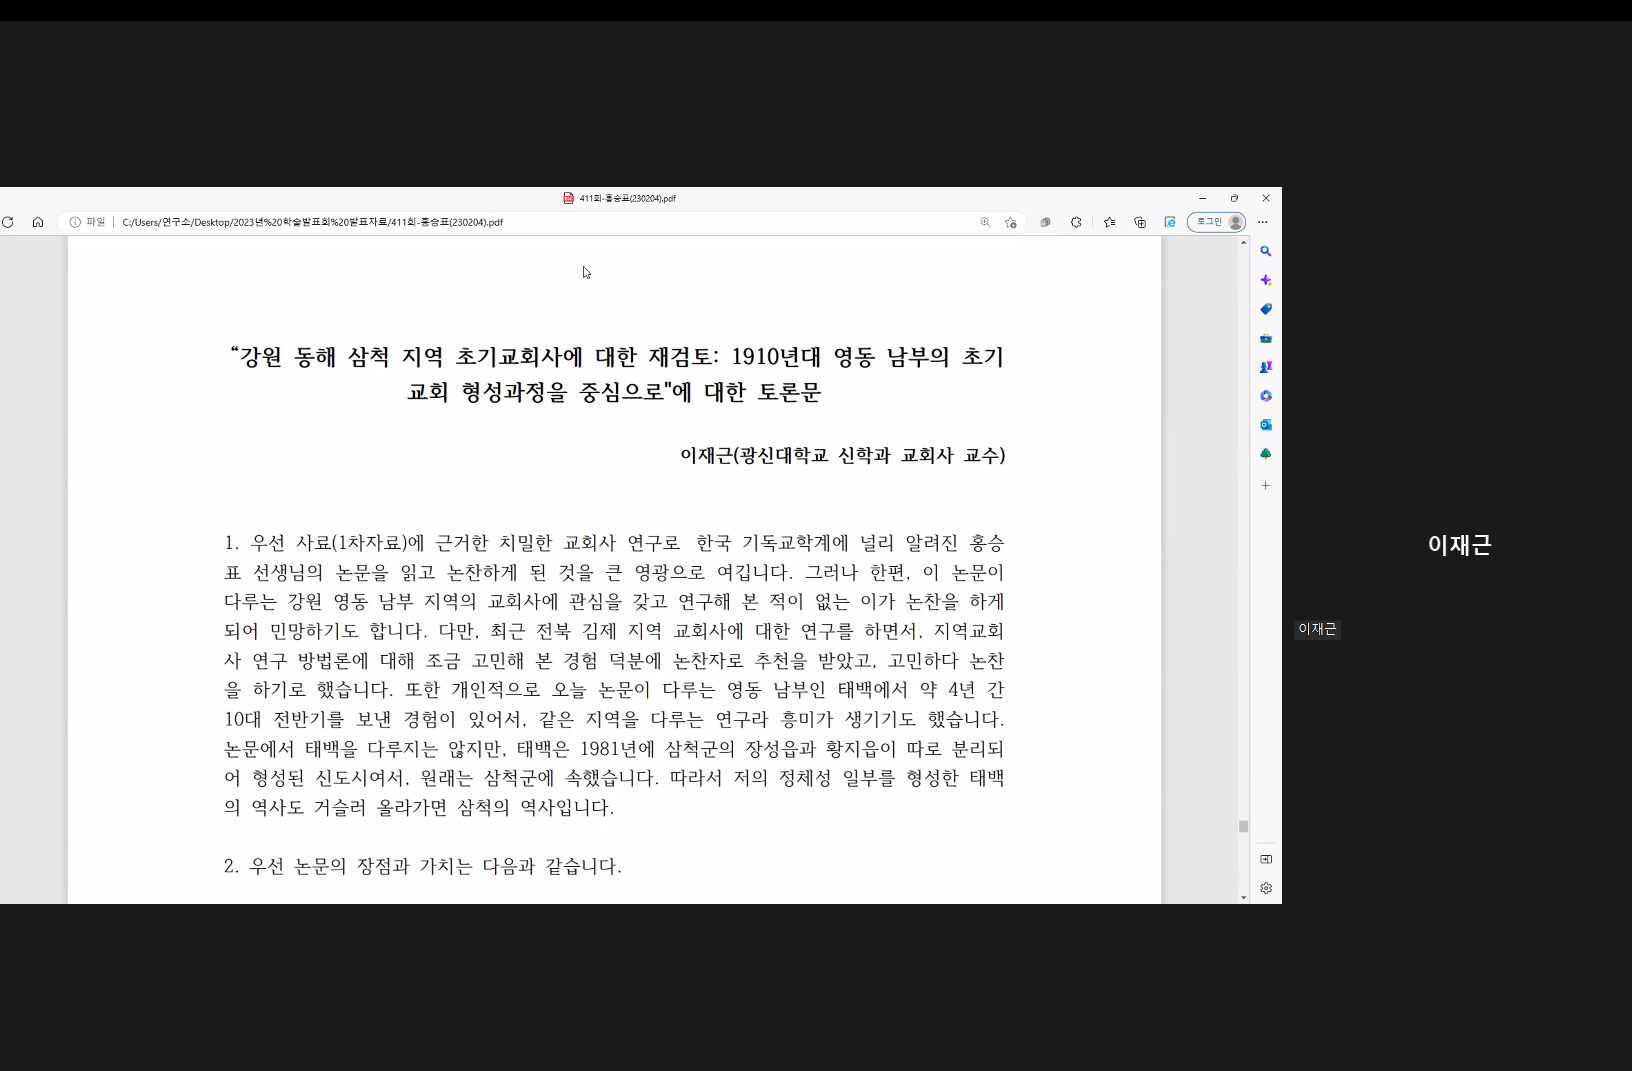Open site info icon next to 파일
1632x1071 pixels.
pos(75,222)
